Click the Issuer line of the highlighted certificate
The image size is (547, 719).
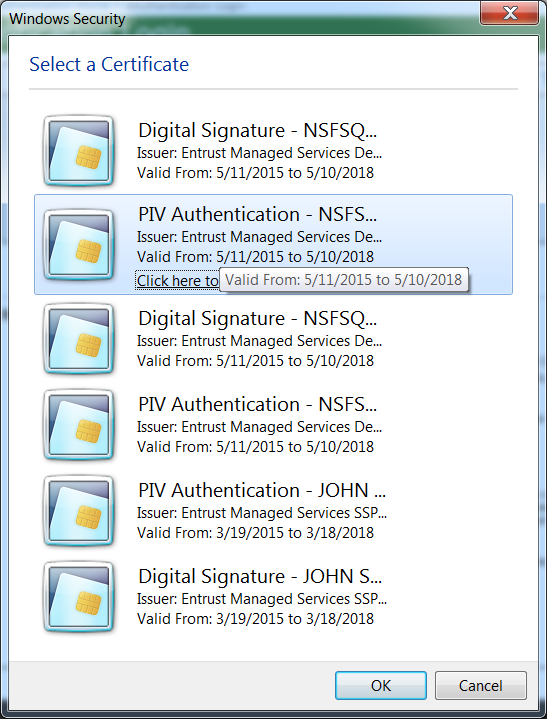pyautogui.click(x=260, y=237)
